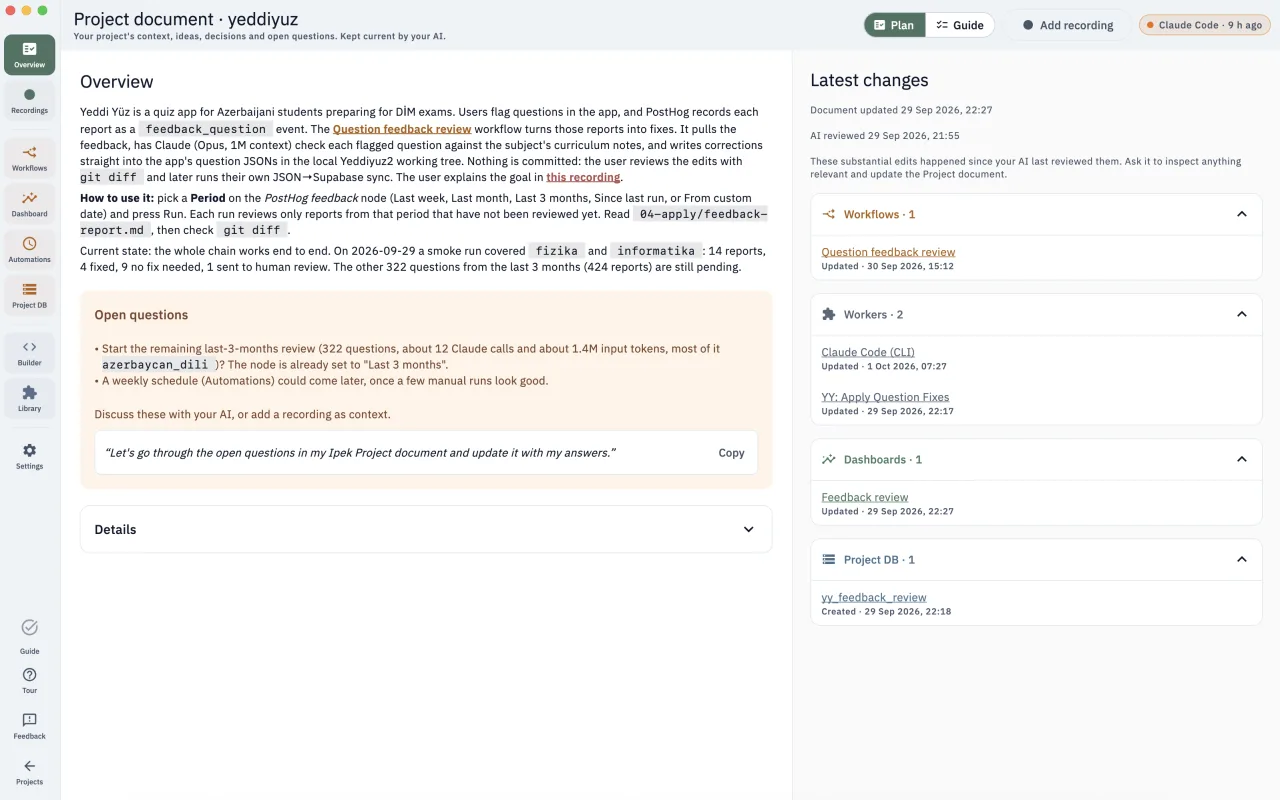Screen dimensions: 1280x800
Task: Expand the Details section
Action: point(426,529)
